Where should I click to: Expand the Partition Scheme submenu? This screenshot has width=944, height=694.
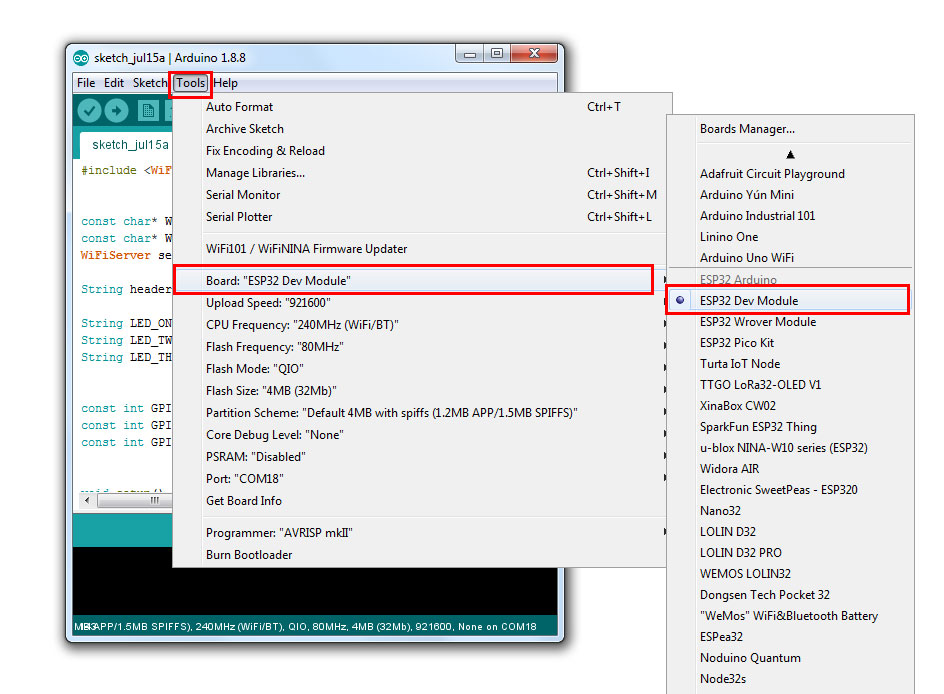420,413
